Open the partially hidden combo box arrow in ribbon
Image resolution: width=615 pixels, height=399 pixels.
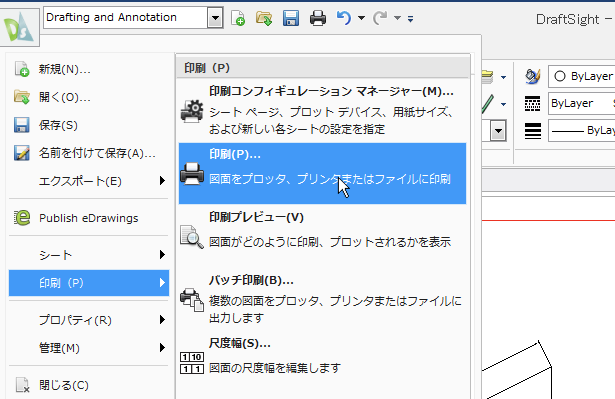(x=498, y=131)
